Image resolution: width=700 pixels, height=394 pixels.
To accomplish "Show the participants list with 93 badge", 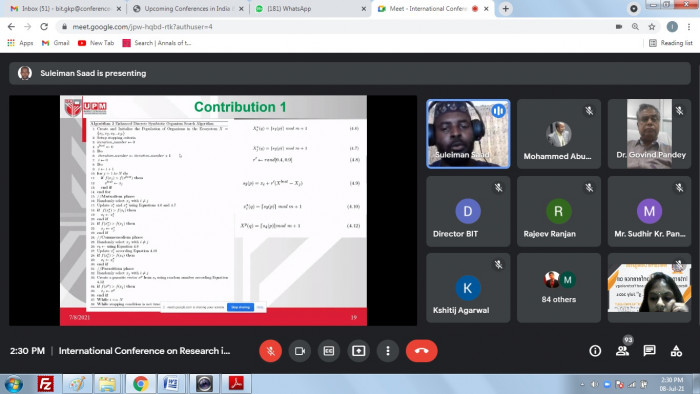I will [x=622, y=350].
